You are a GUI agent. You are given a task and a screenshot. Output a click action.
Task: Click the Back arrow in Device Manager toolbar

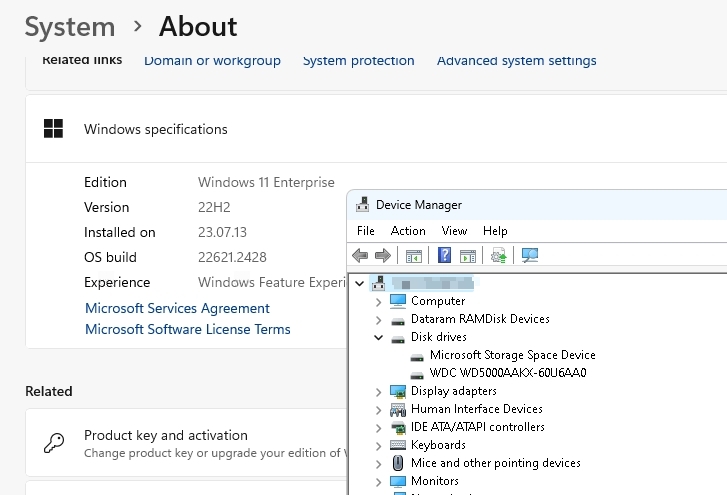pos(360,255)
